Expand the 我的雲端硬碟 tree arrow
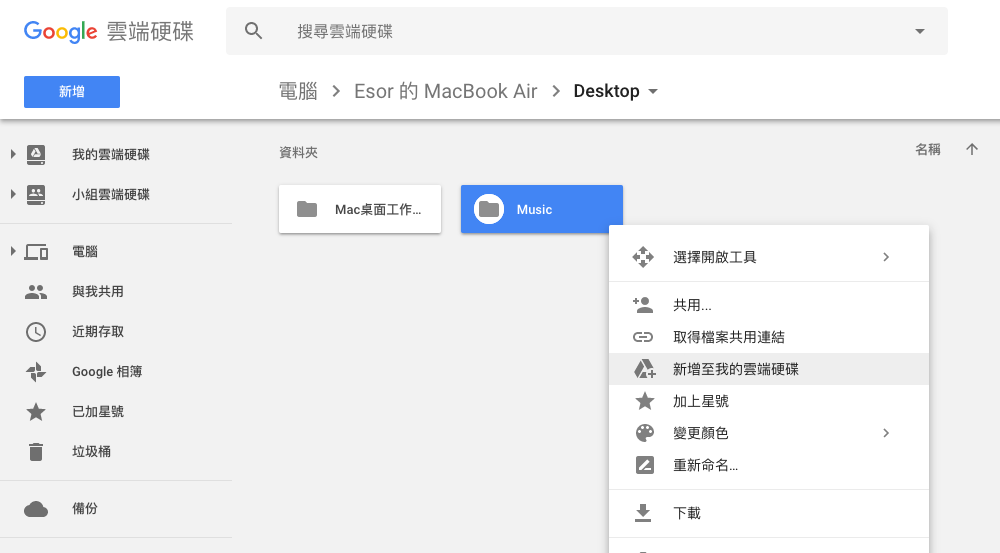This screenshot has width=1000, height=553. (13, 154)
